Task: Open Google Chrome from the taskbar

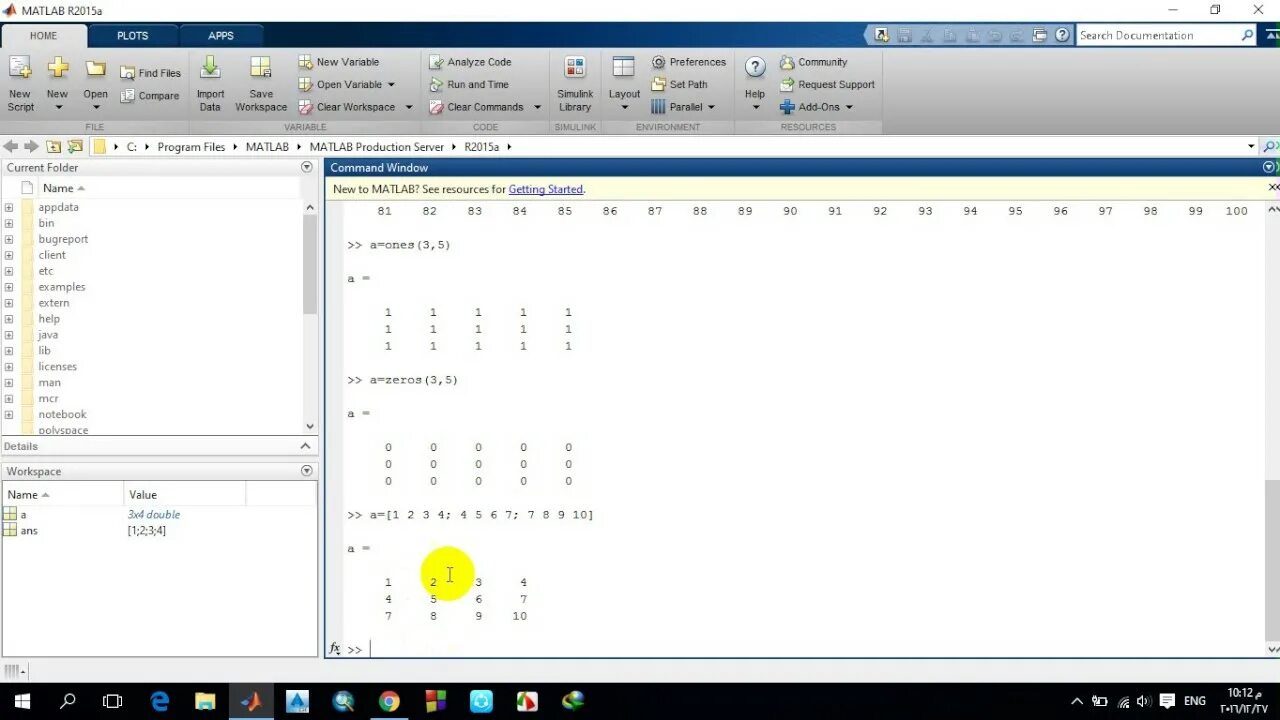Action: click(x=389, y=701)
